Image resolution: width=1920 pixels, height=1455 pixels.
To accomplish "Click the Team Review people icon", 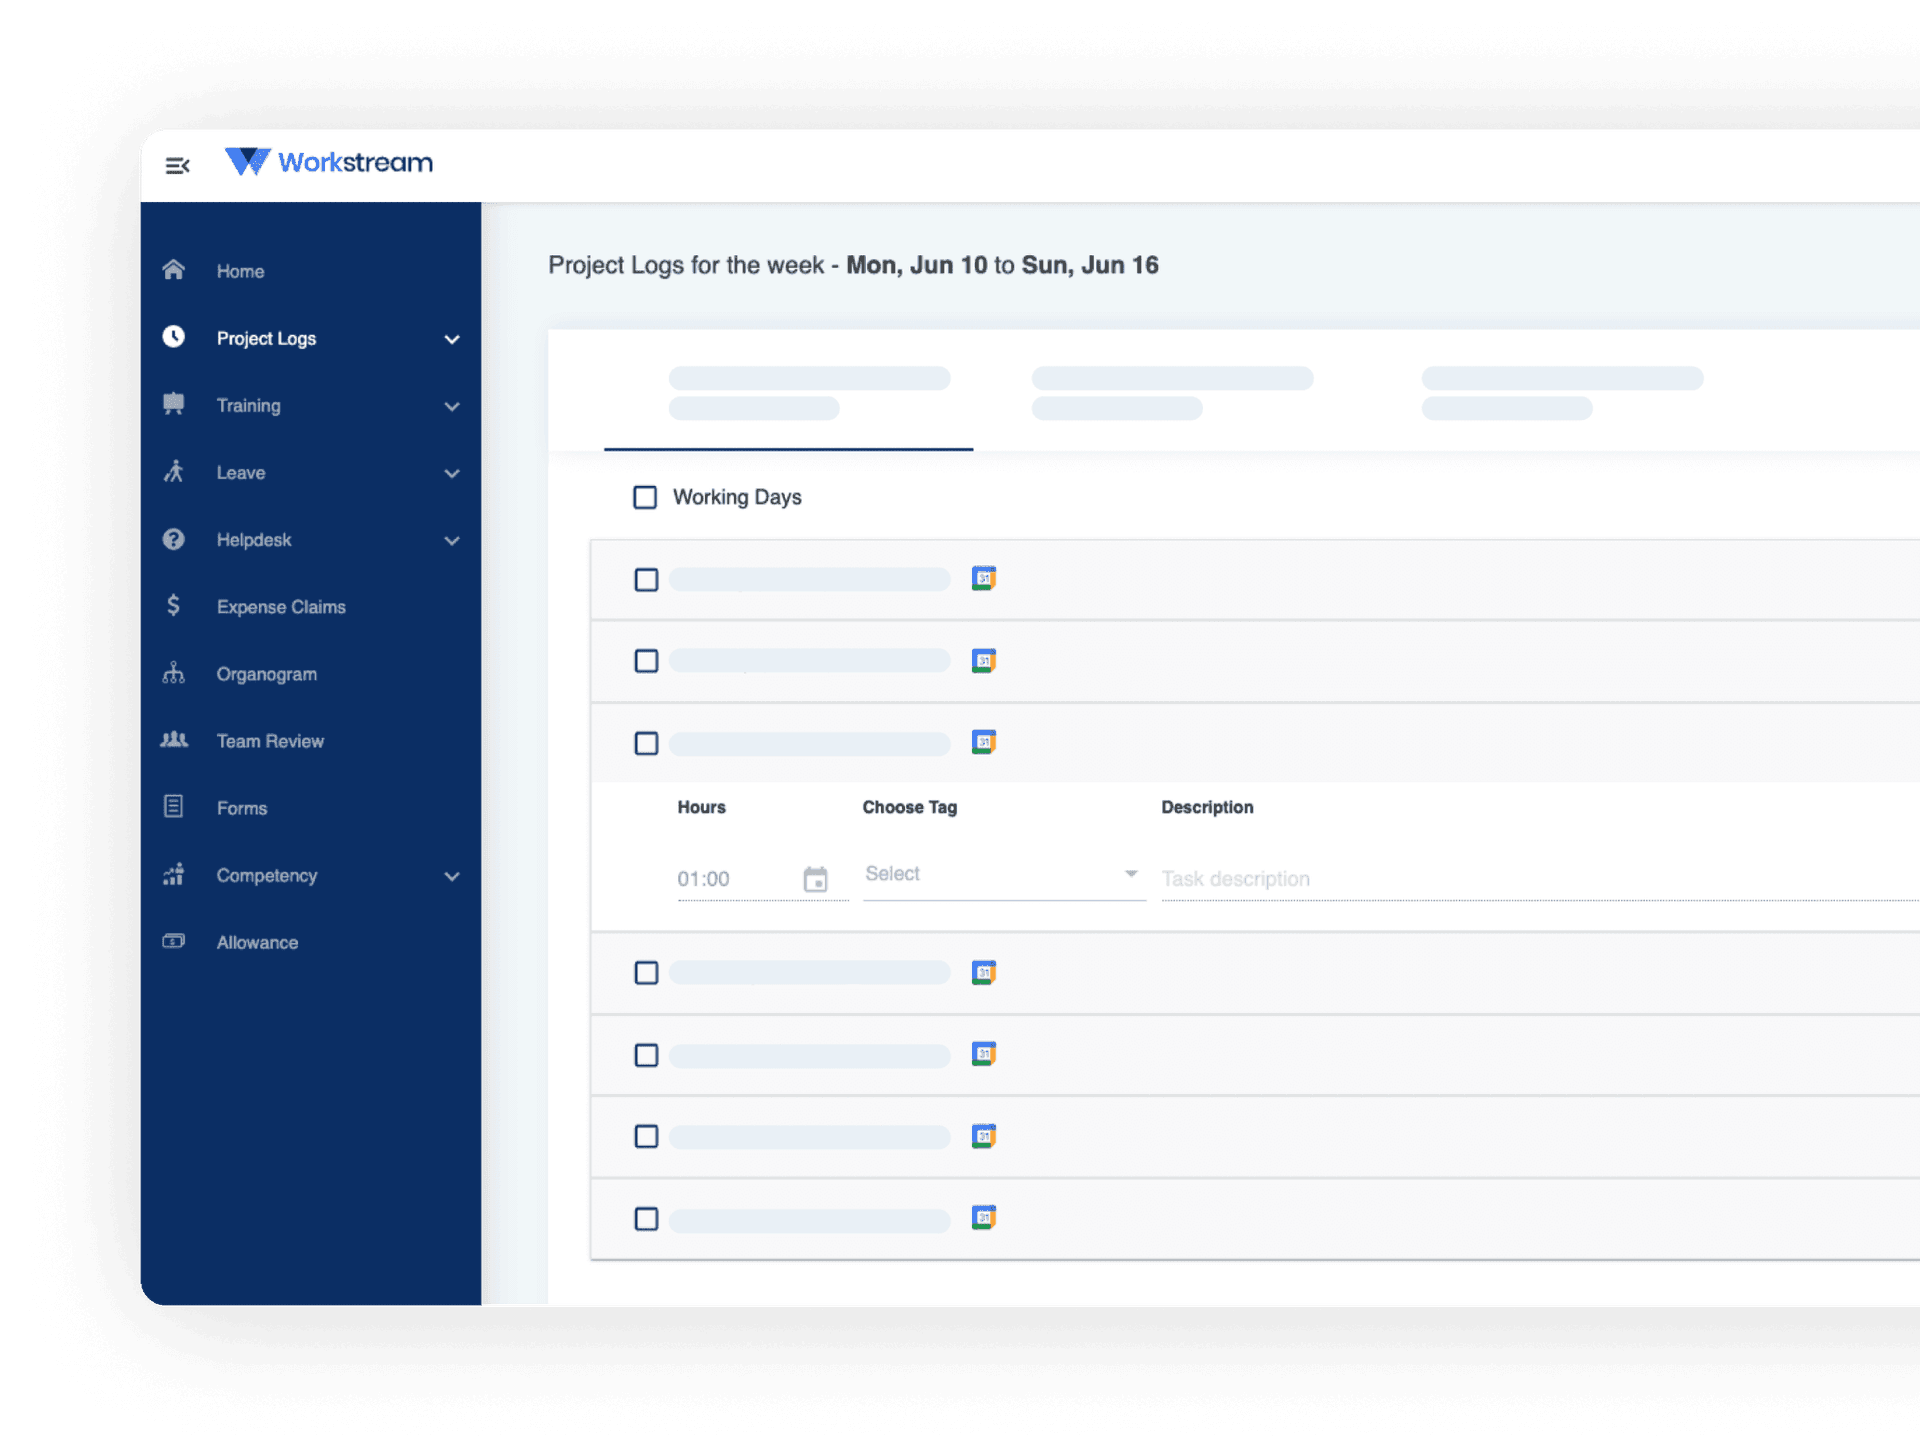I will [174, 740].
